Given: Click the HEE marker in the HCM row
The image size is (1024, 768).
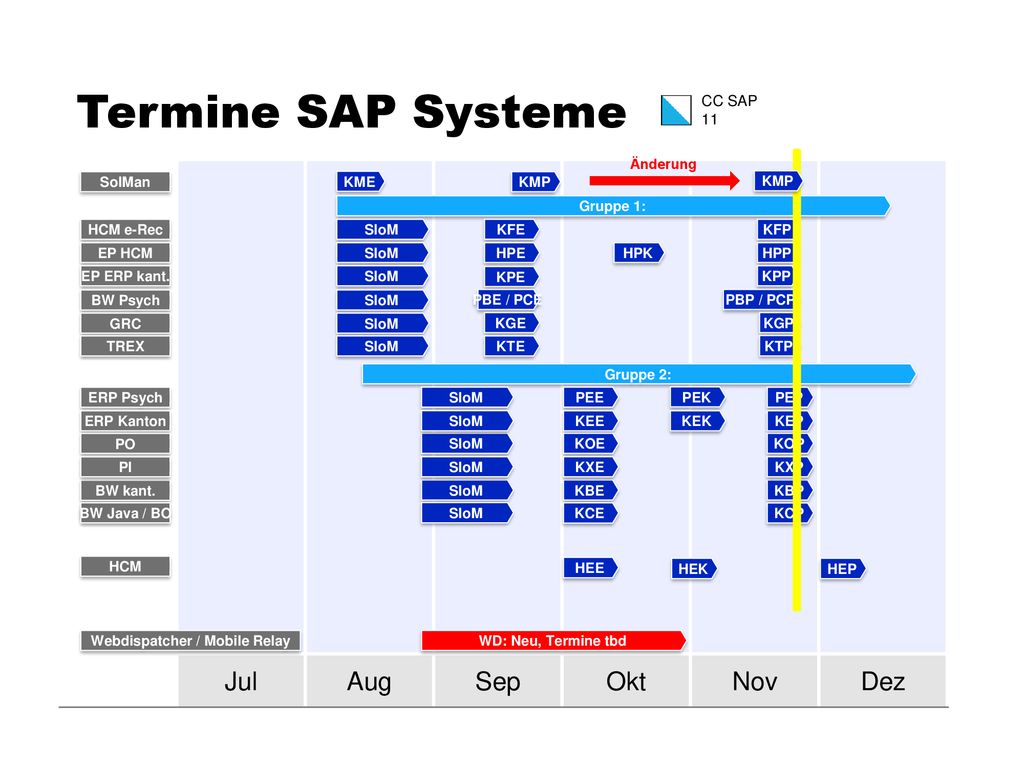Looking at the screenshot, I should point(590,569).
